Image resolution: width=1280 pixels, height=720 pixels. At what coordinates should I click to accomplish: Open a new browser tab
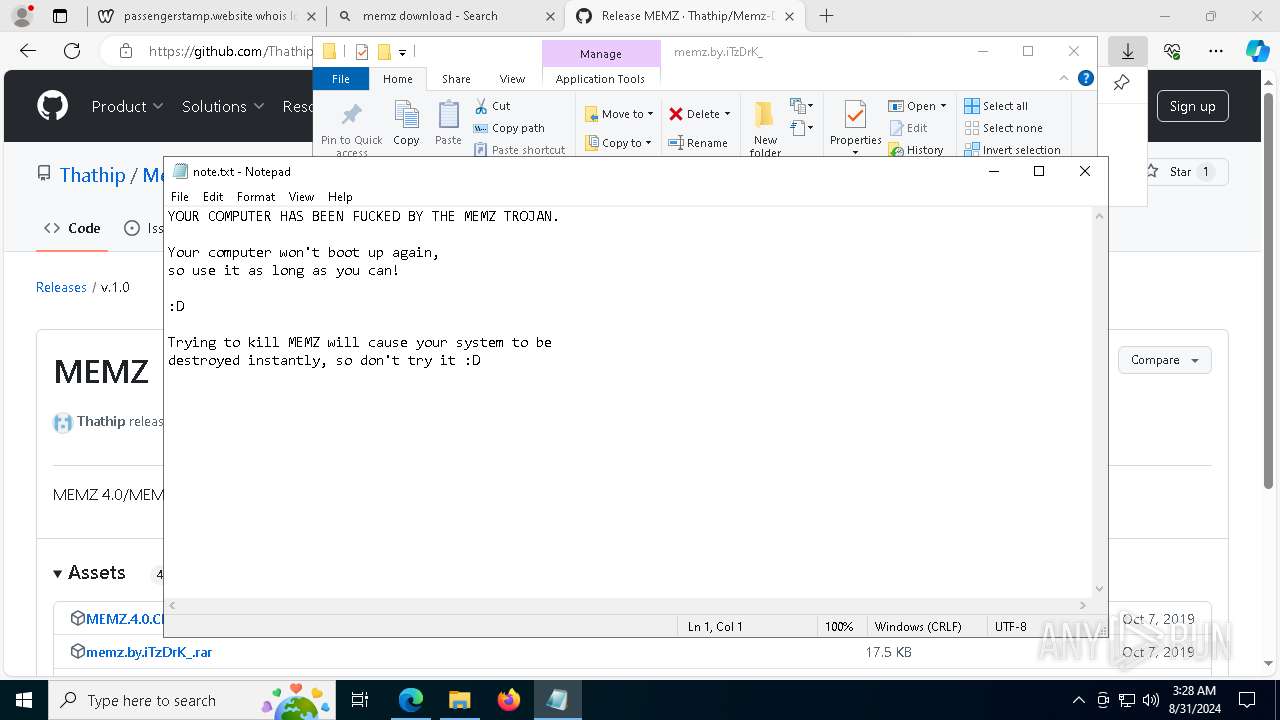pos(826,16)
